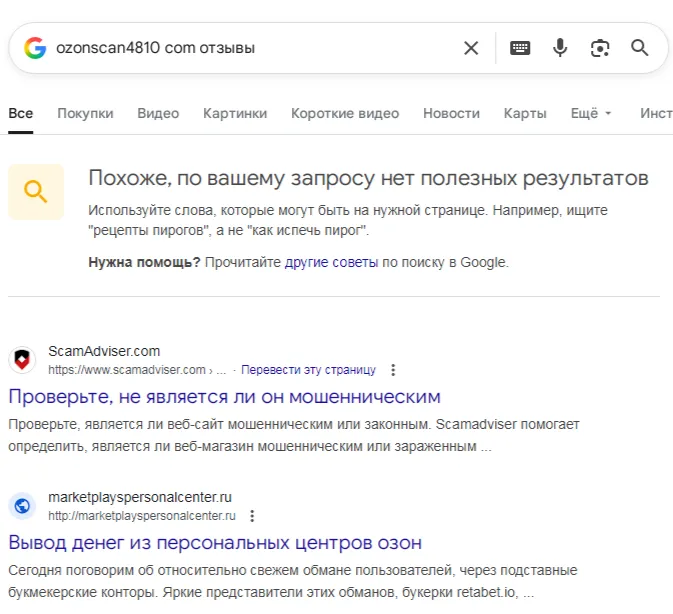Viewport: 673px width, 614px height.
Task: Click the Google logo icon
Action: click(x=35, y=48)
